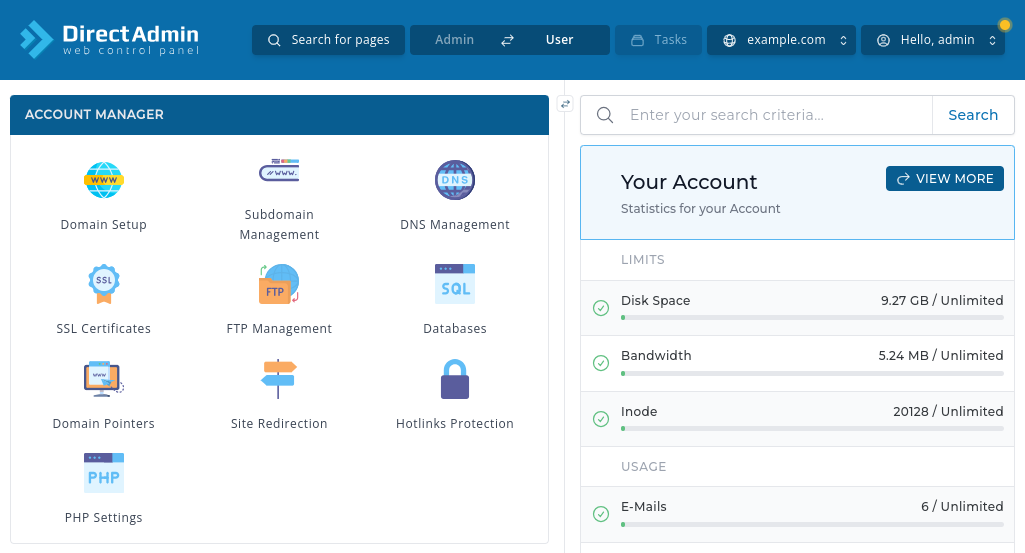1025x553 pixels.
Task: Click the Tasks menu item
Action: click(659, 40)
